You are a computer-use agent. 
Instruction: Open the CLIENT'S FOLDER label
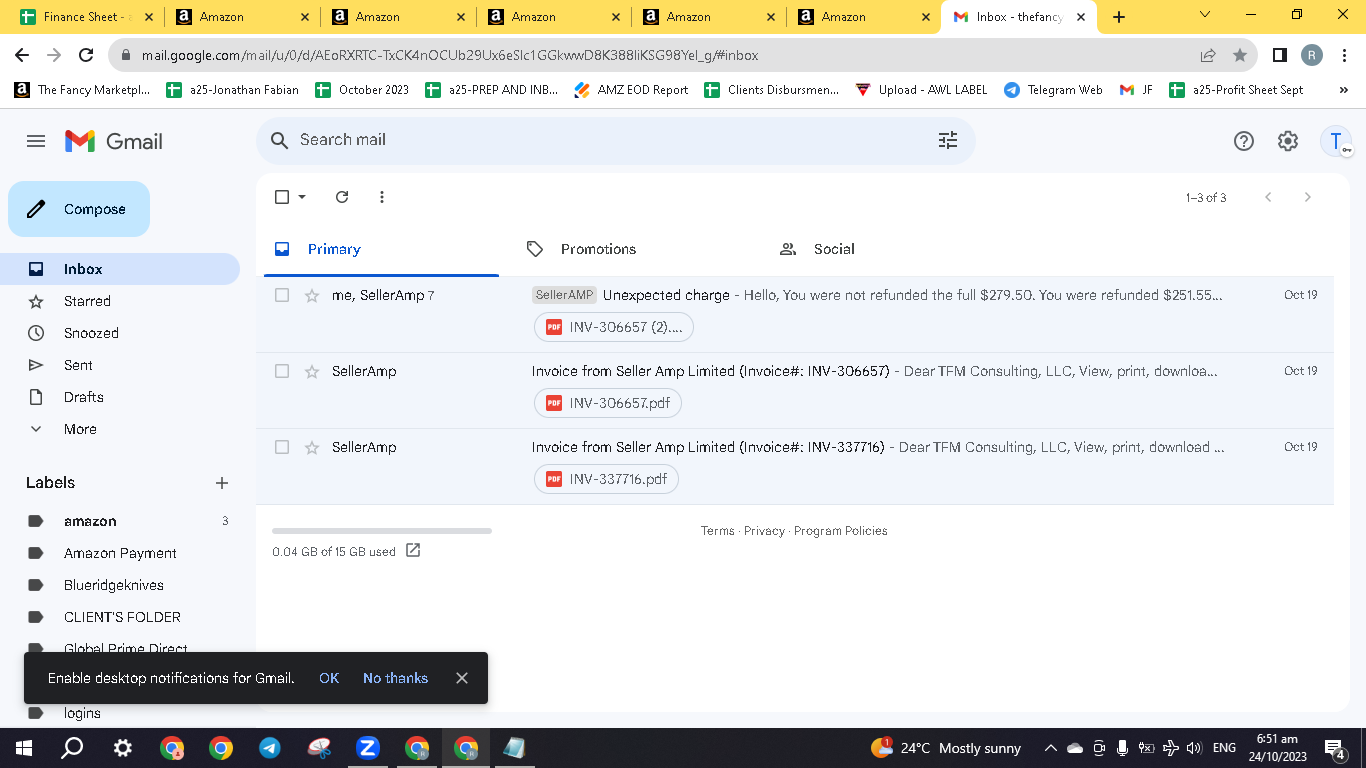click(120, 617)
